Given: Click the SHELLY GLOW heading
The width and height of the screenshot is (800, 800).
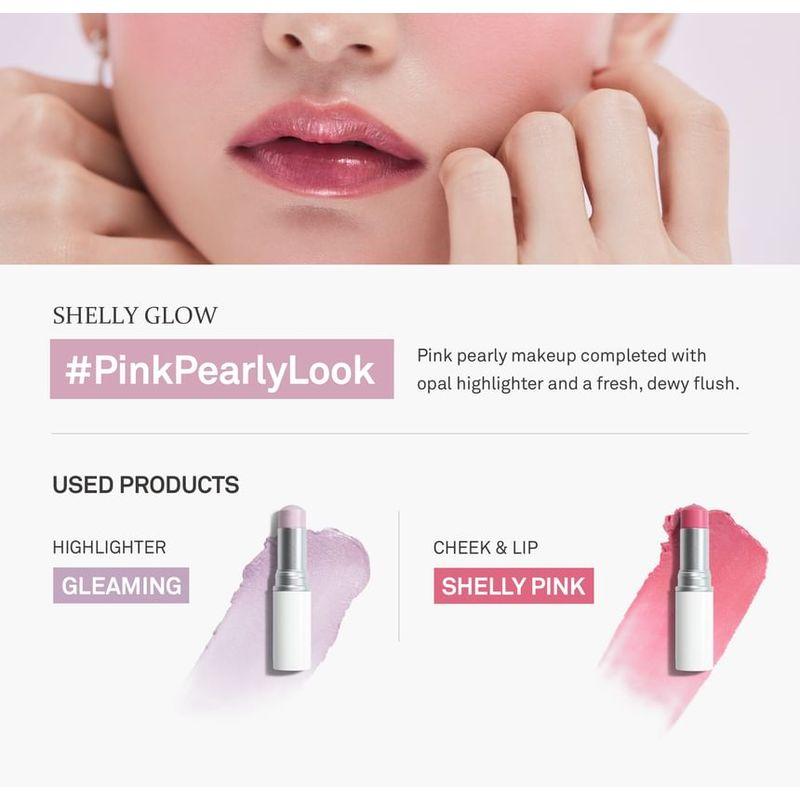Looking at the screenshot, I should click(135, 315).
